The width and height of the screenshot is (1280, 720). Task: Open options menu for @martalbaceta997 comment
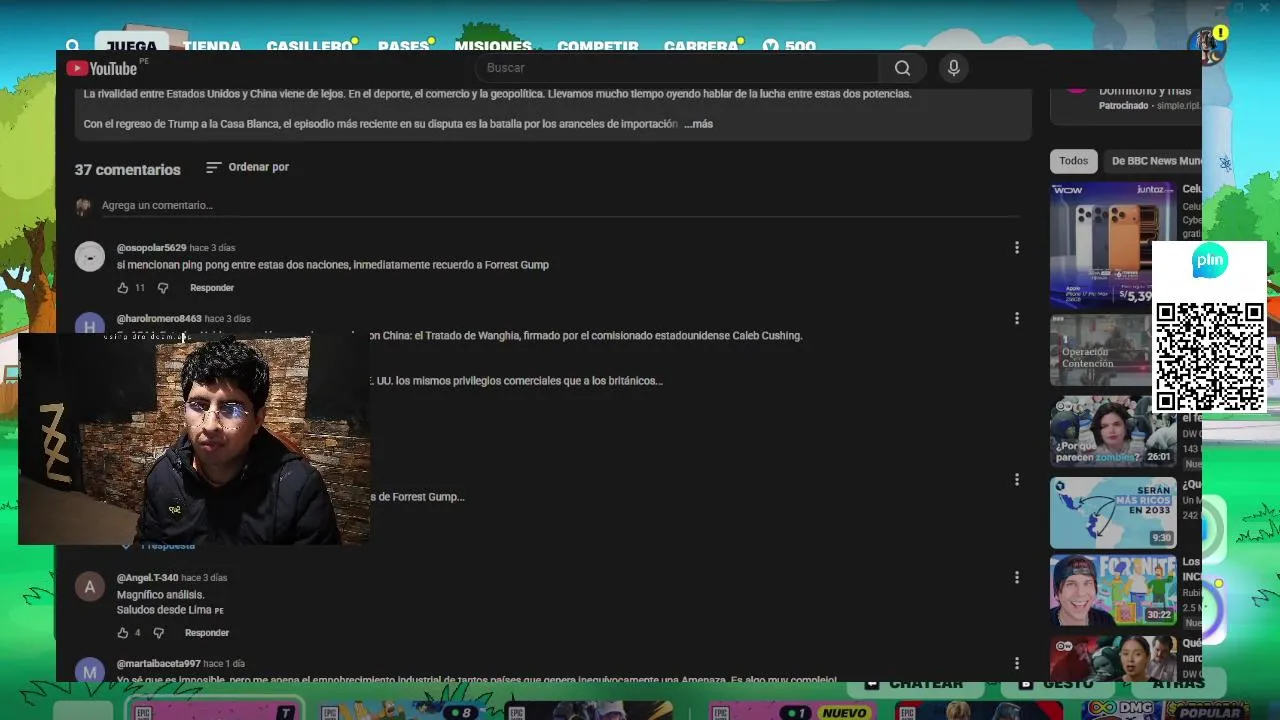click(x=1017, y=663)
